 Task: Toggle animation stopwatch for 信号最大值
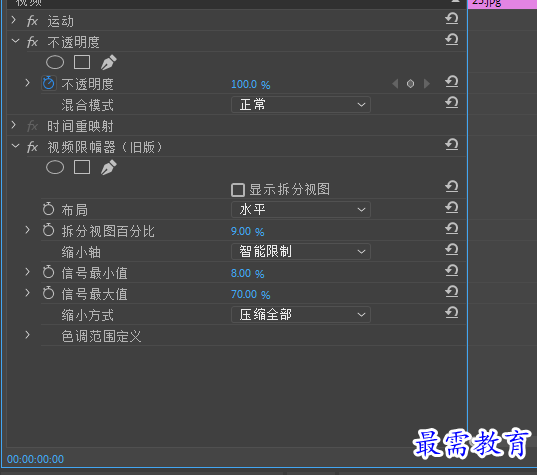(48, 293)
